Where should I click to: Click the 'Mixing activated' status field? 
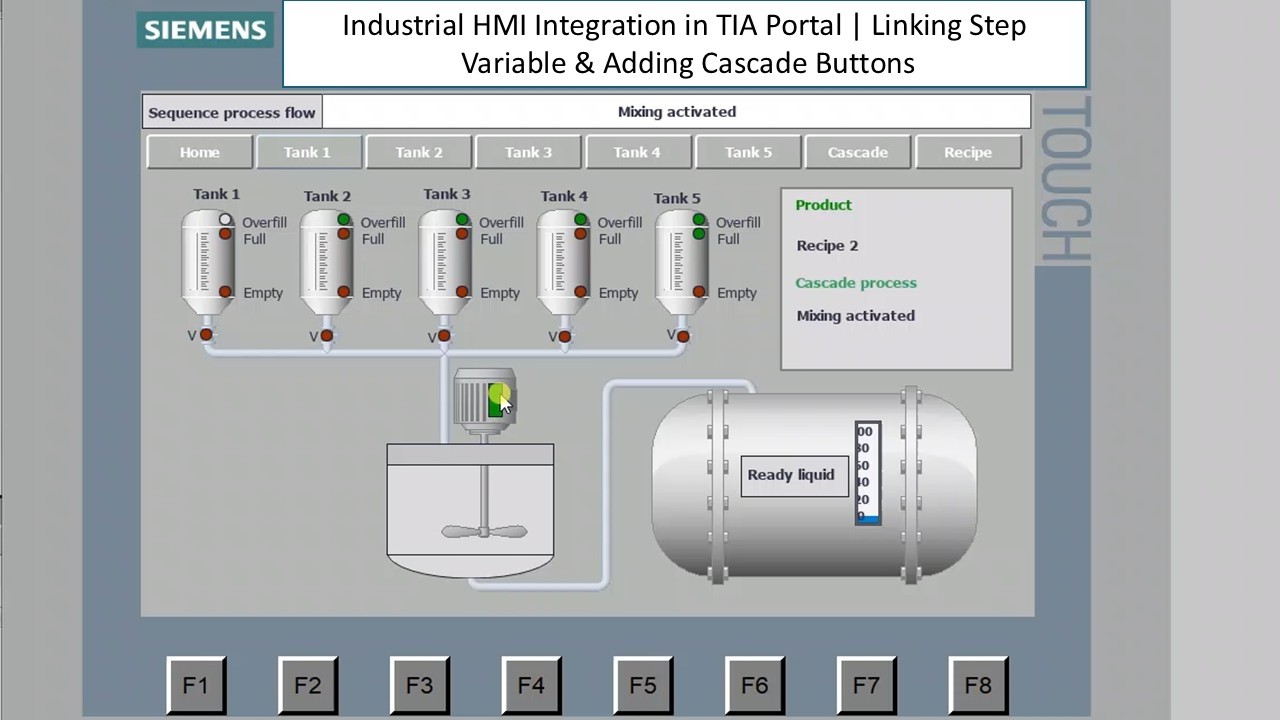[x=676, y=112]
